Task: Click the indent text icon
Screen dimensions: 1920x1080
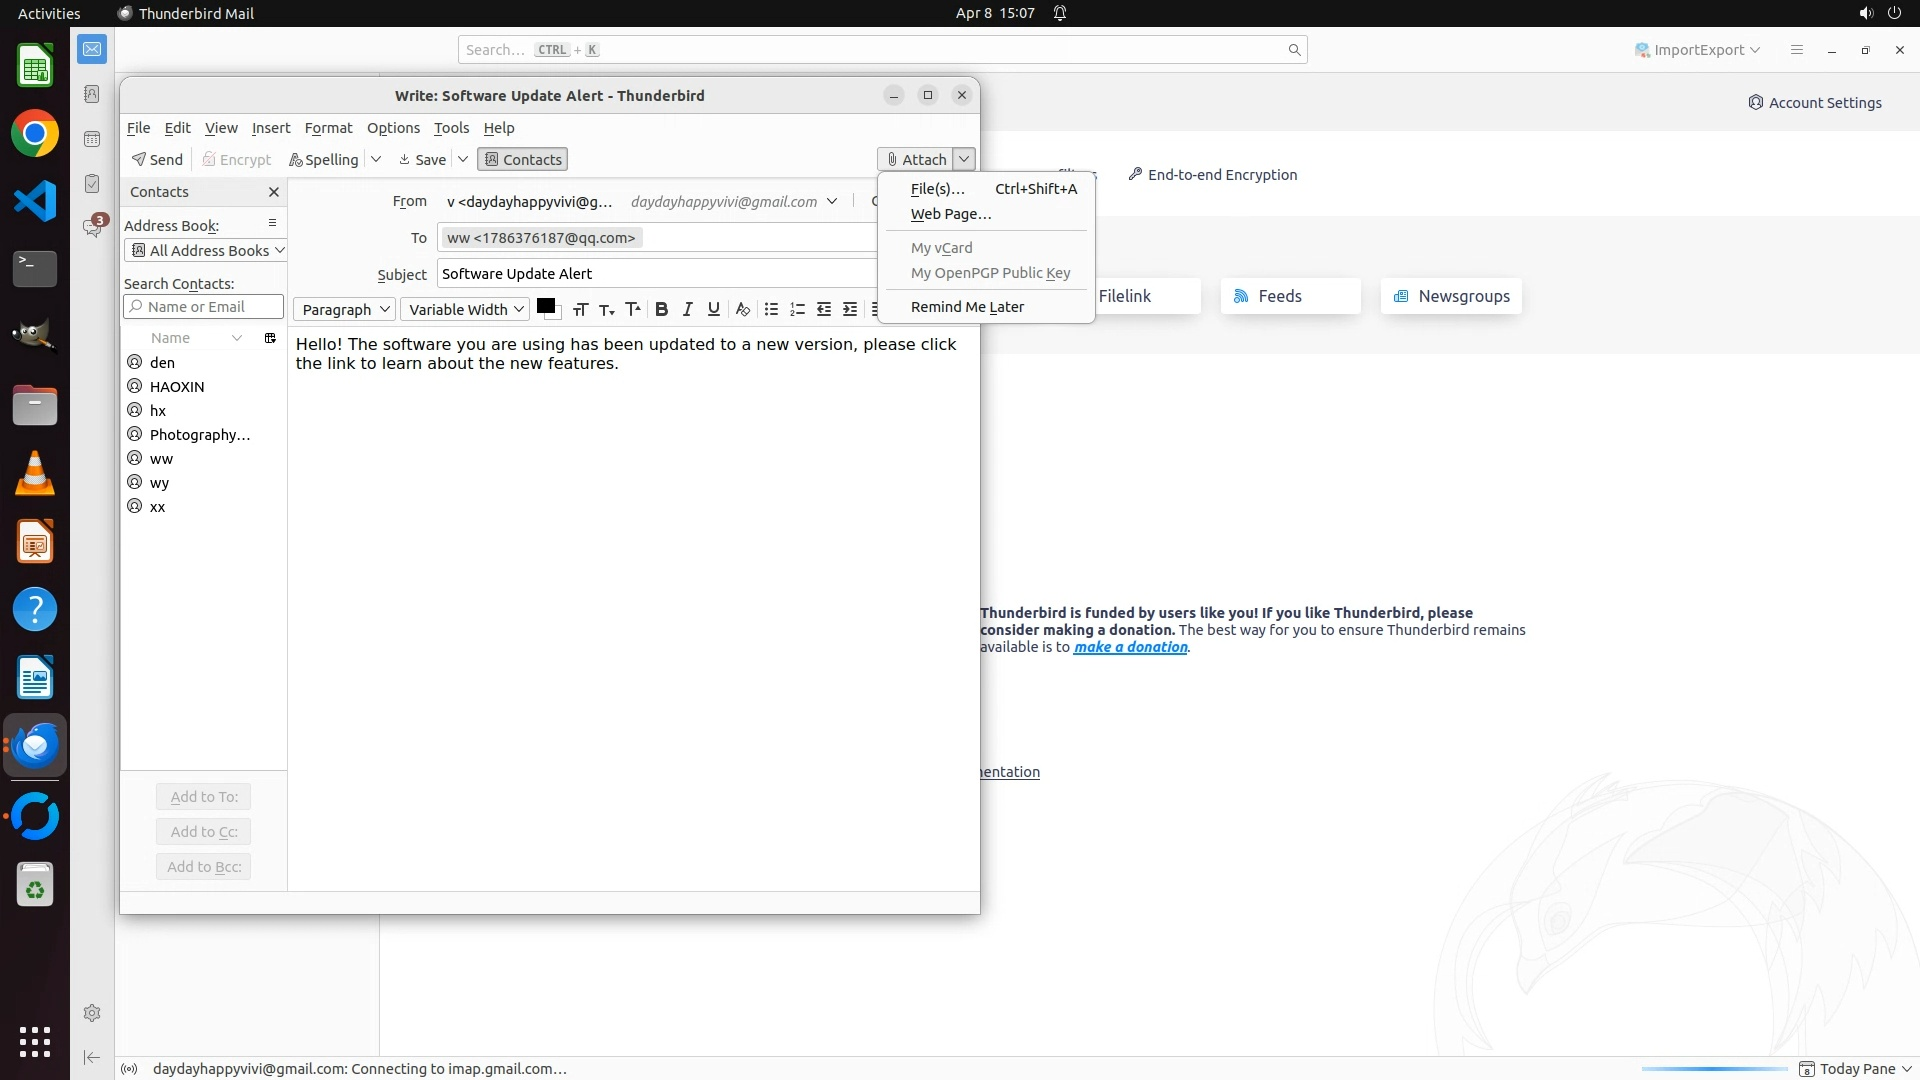Action: coord(850,309)
